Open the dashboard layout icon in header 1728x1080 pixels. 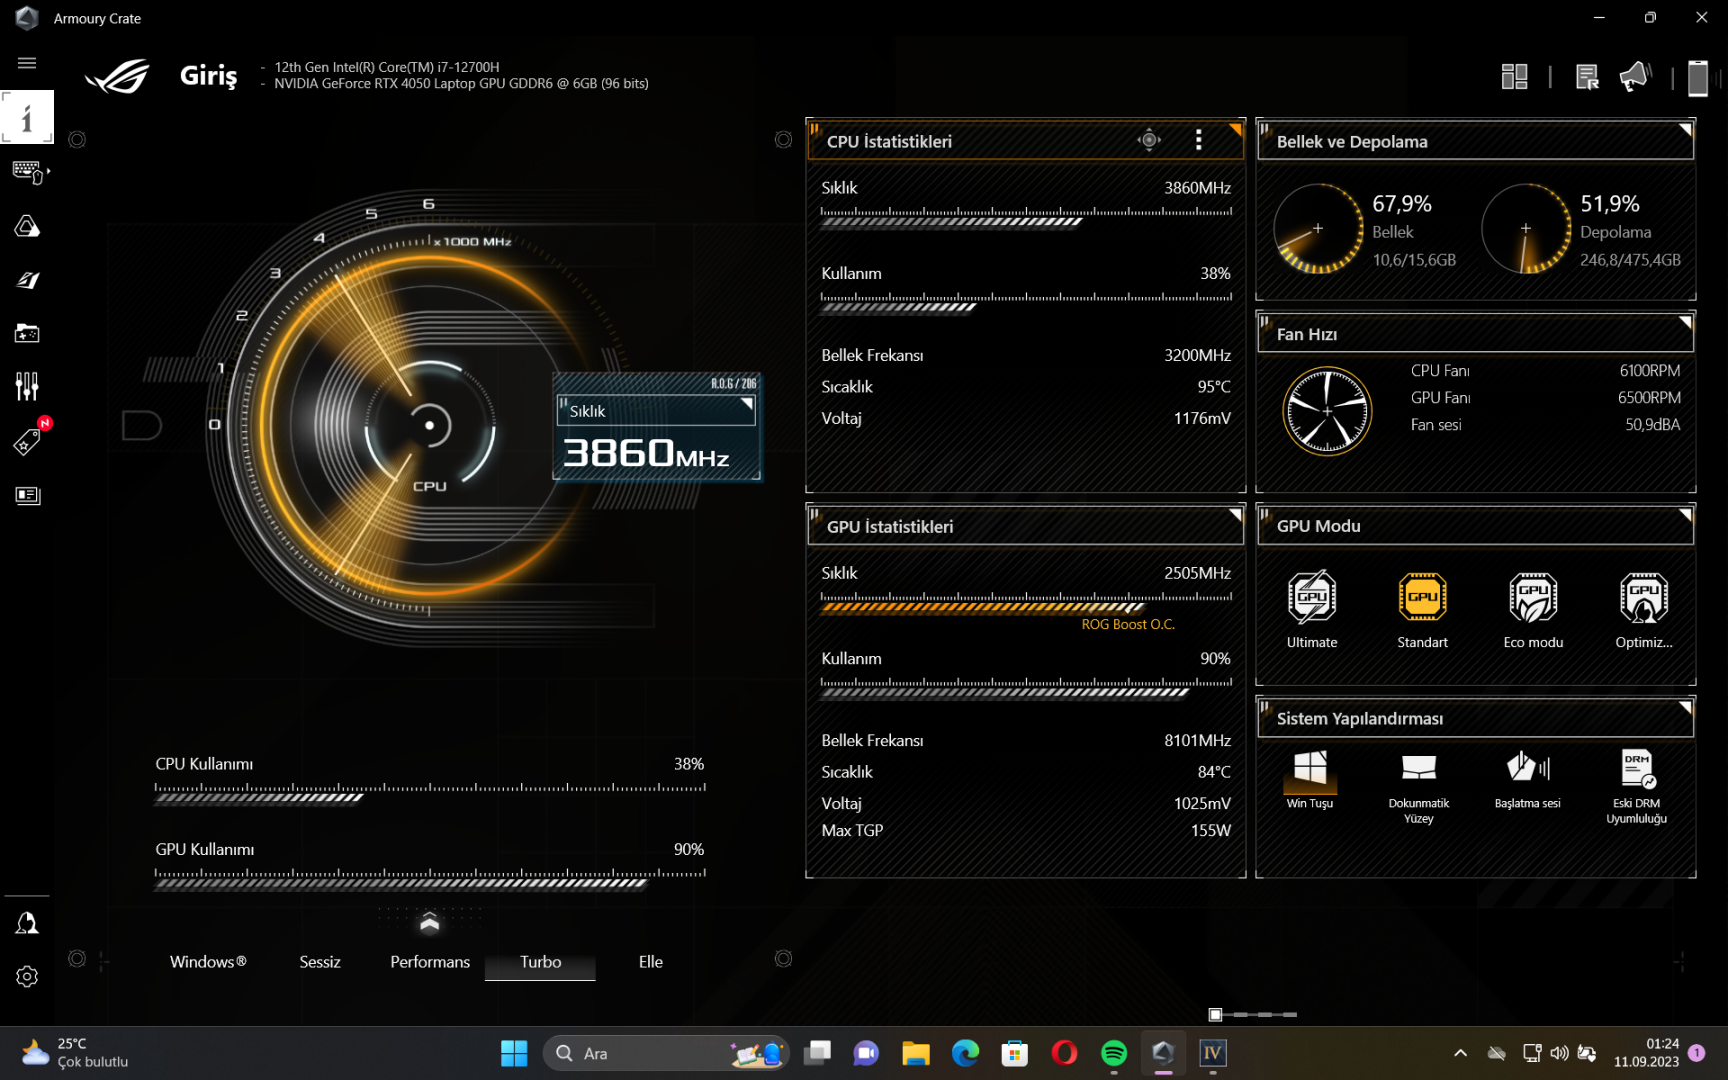point(1514,77)
